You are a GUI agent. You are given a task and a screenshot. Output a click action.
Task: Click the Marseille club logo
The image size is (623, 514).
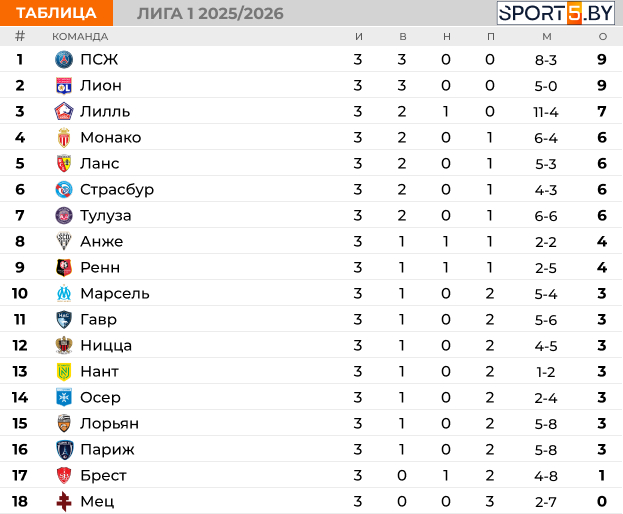click(x=64, y=293)
